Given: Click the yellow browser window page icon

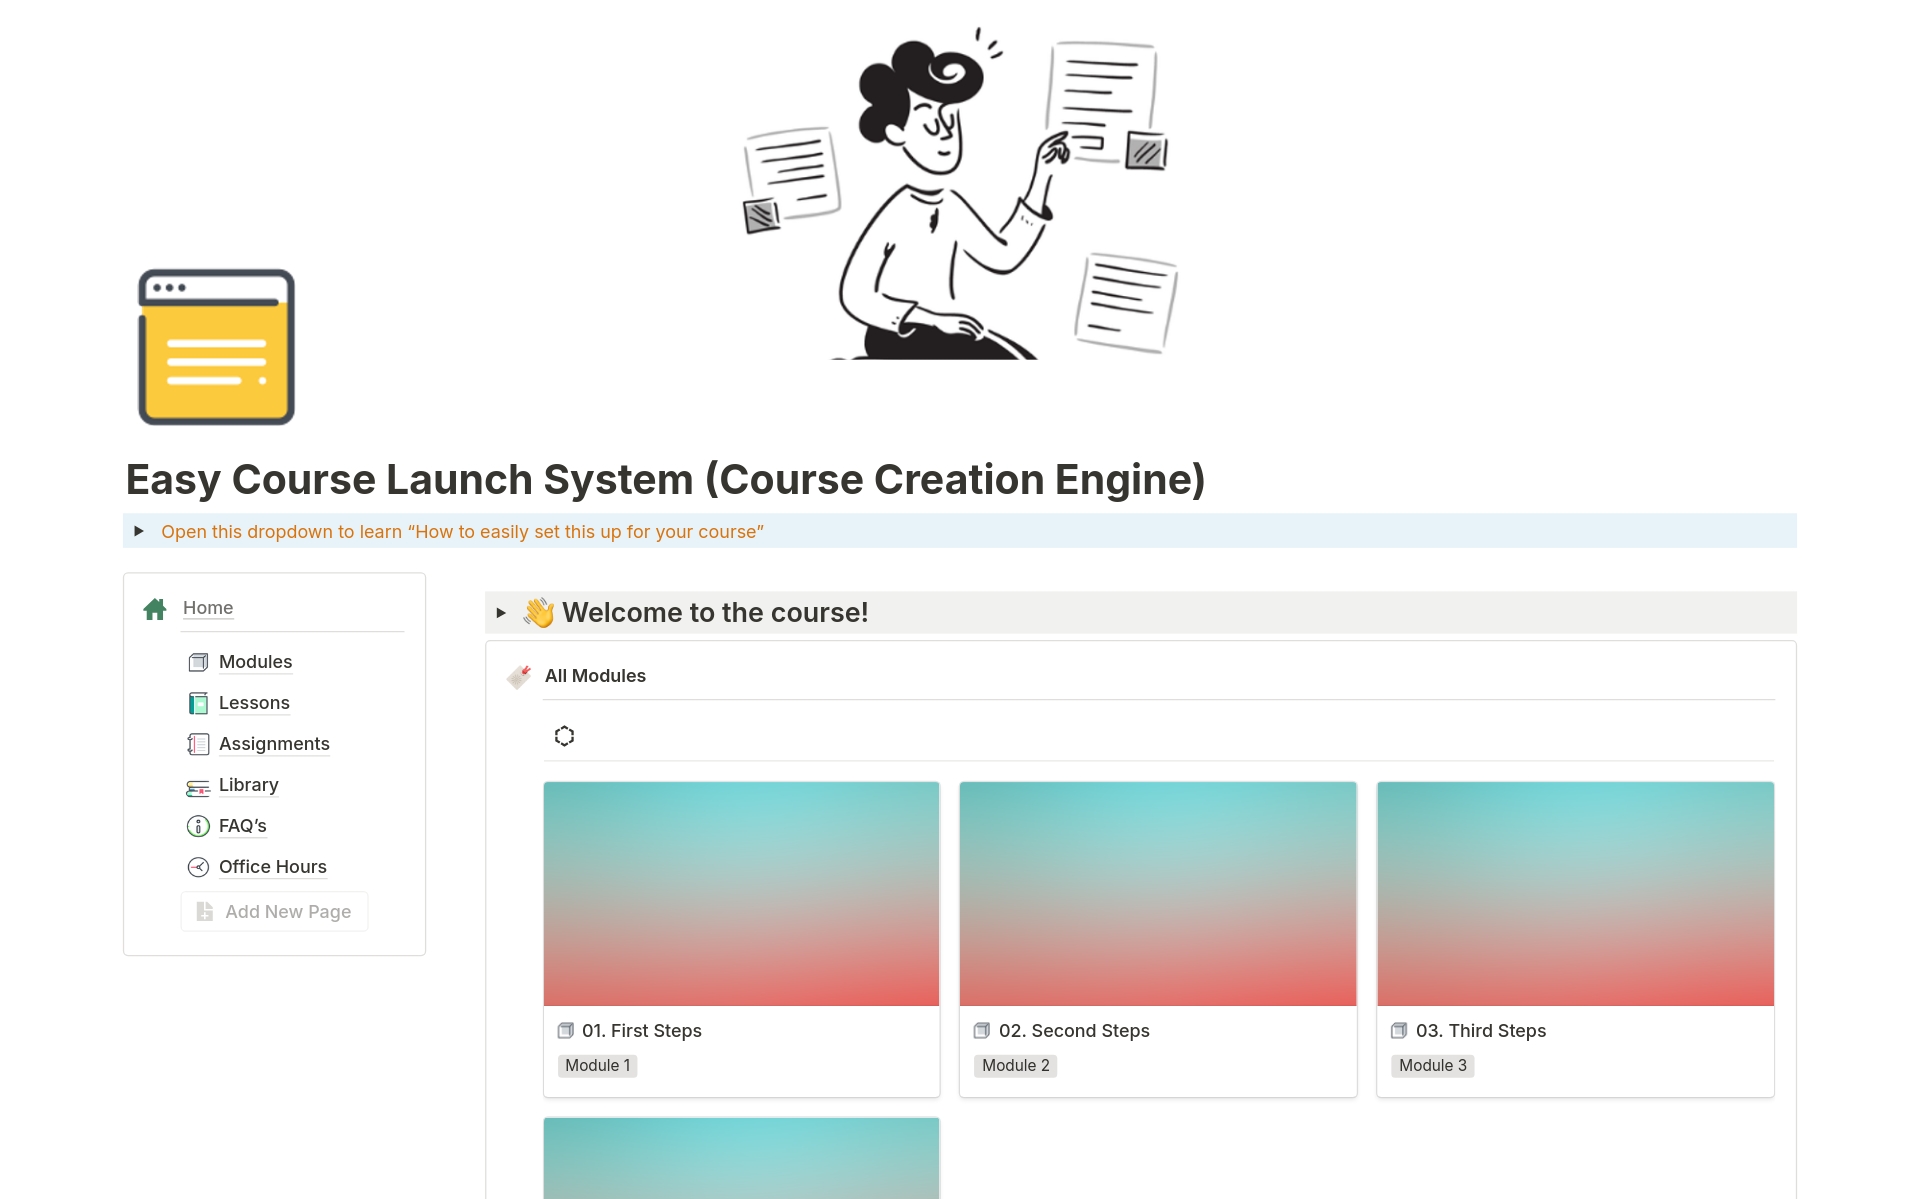Looking at the screenshot, I should tap(216, 347).
